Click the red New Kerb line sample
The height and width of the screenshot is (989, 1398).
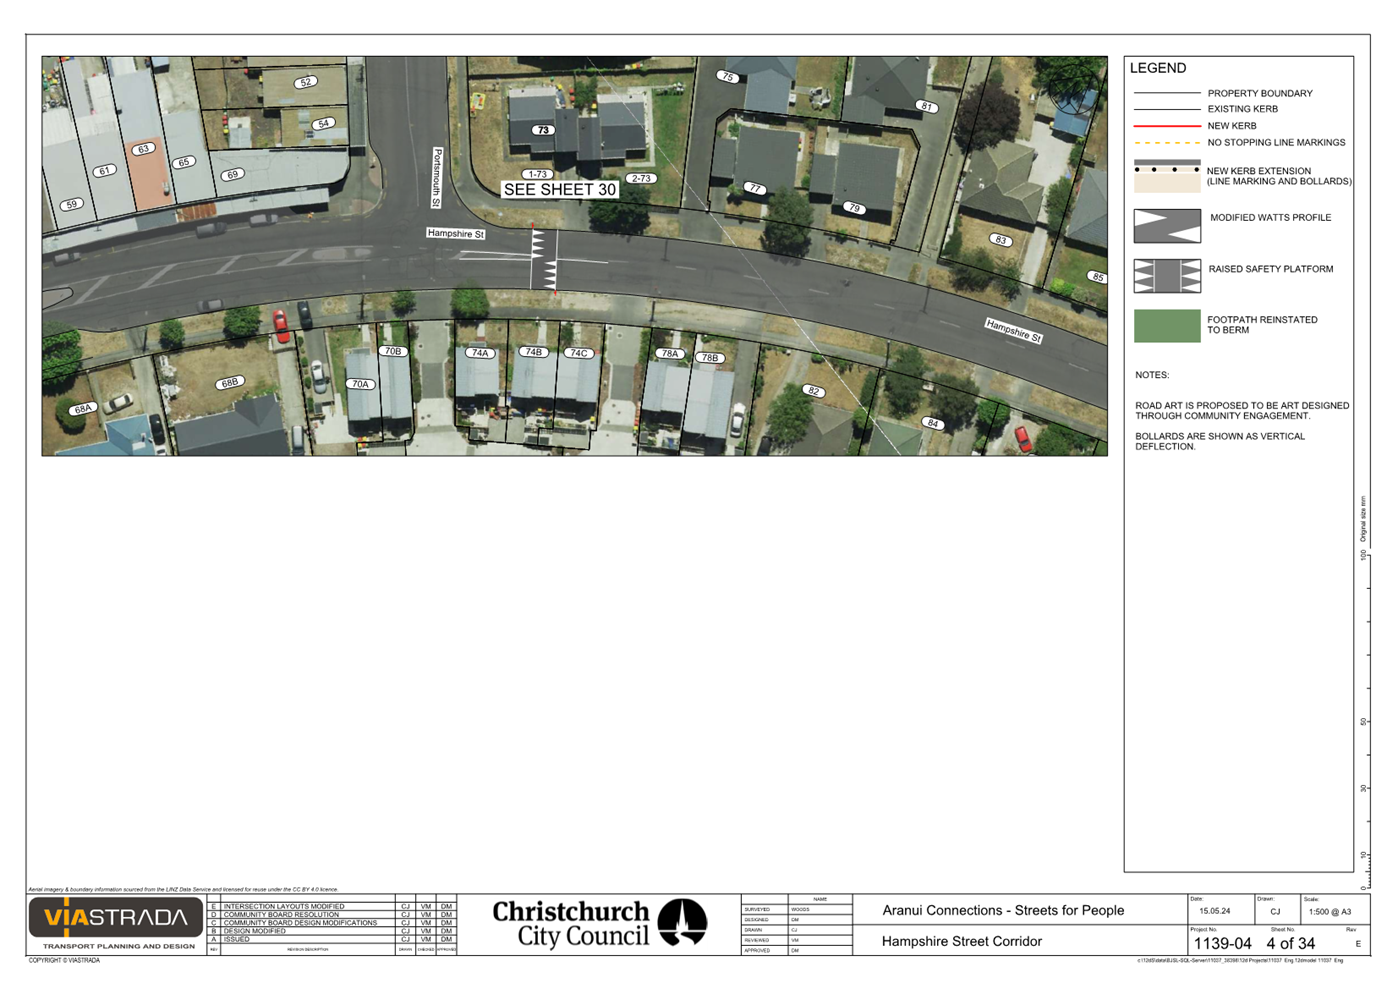click(1167, 126)
